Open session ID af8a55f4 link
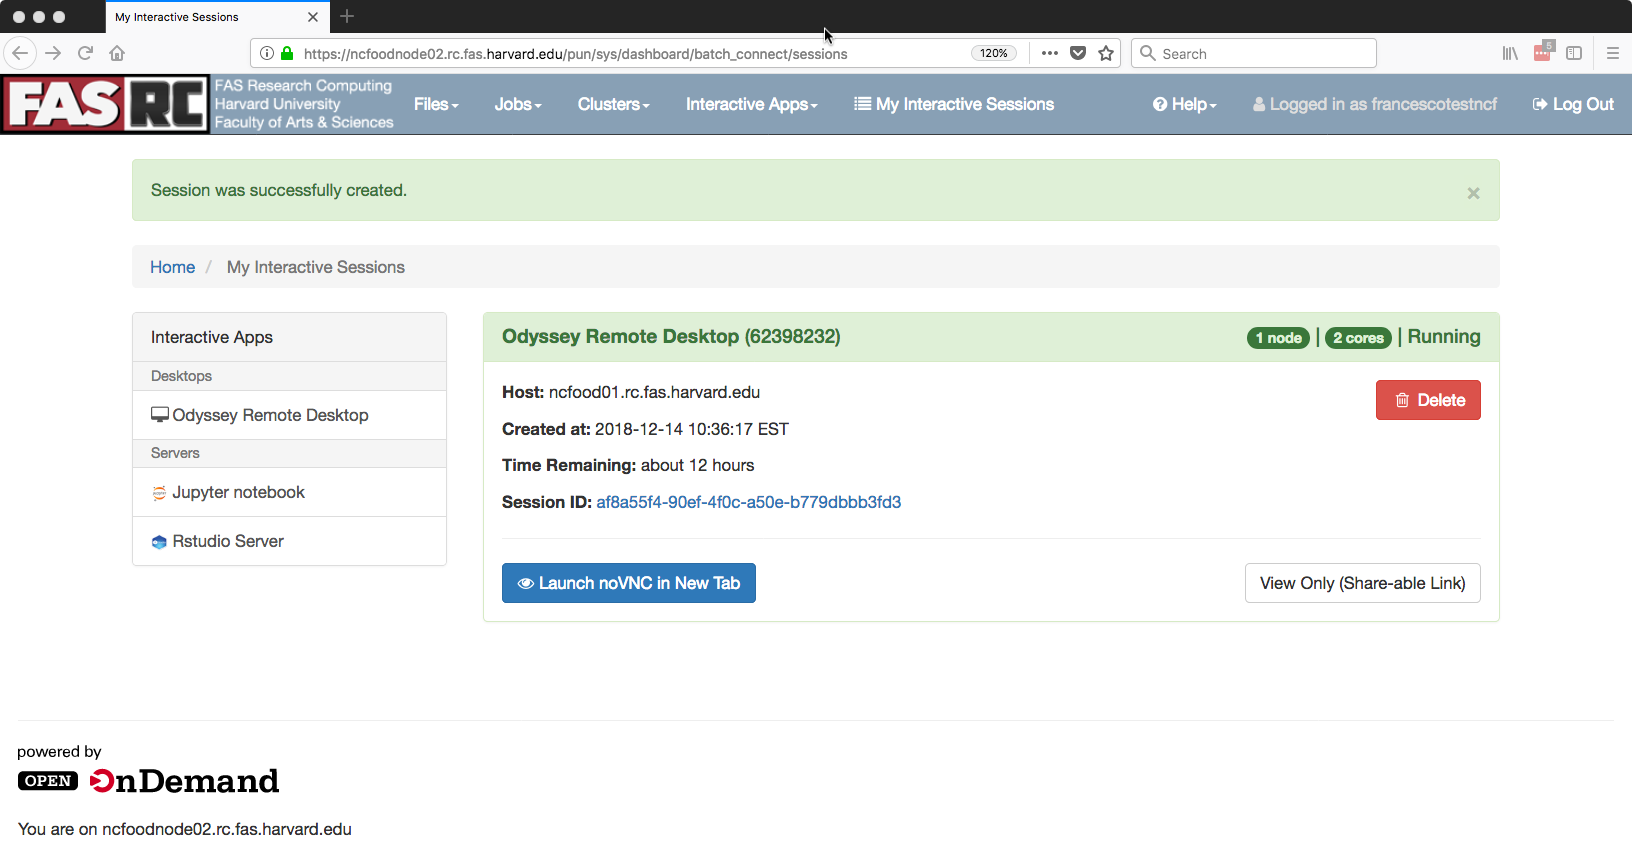Viewport: 1632px width, 841px height. coord(748,502)
